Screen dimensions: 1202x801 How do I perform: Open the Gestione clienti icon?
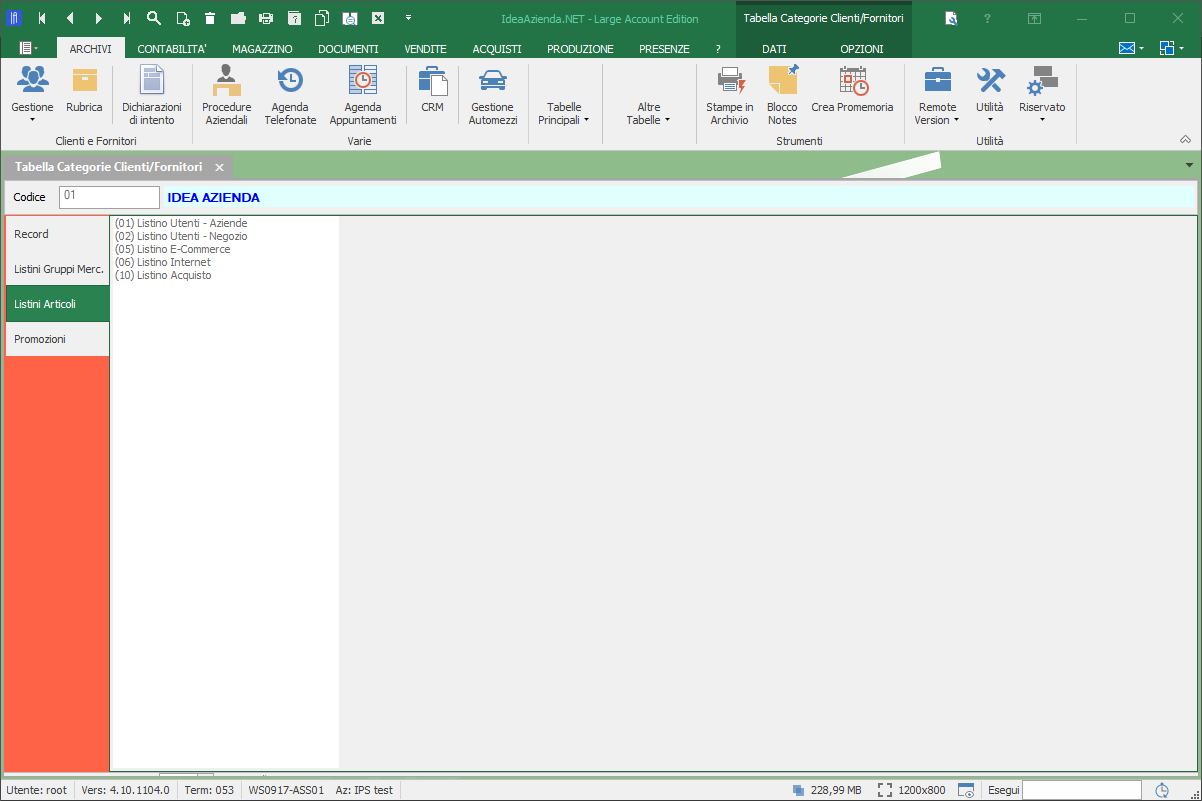tap(32, 94)
